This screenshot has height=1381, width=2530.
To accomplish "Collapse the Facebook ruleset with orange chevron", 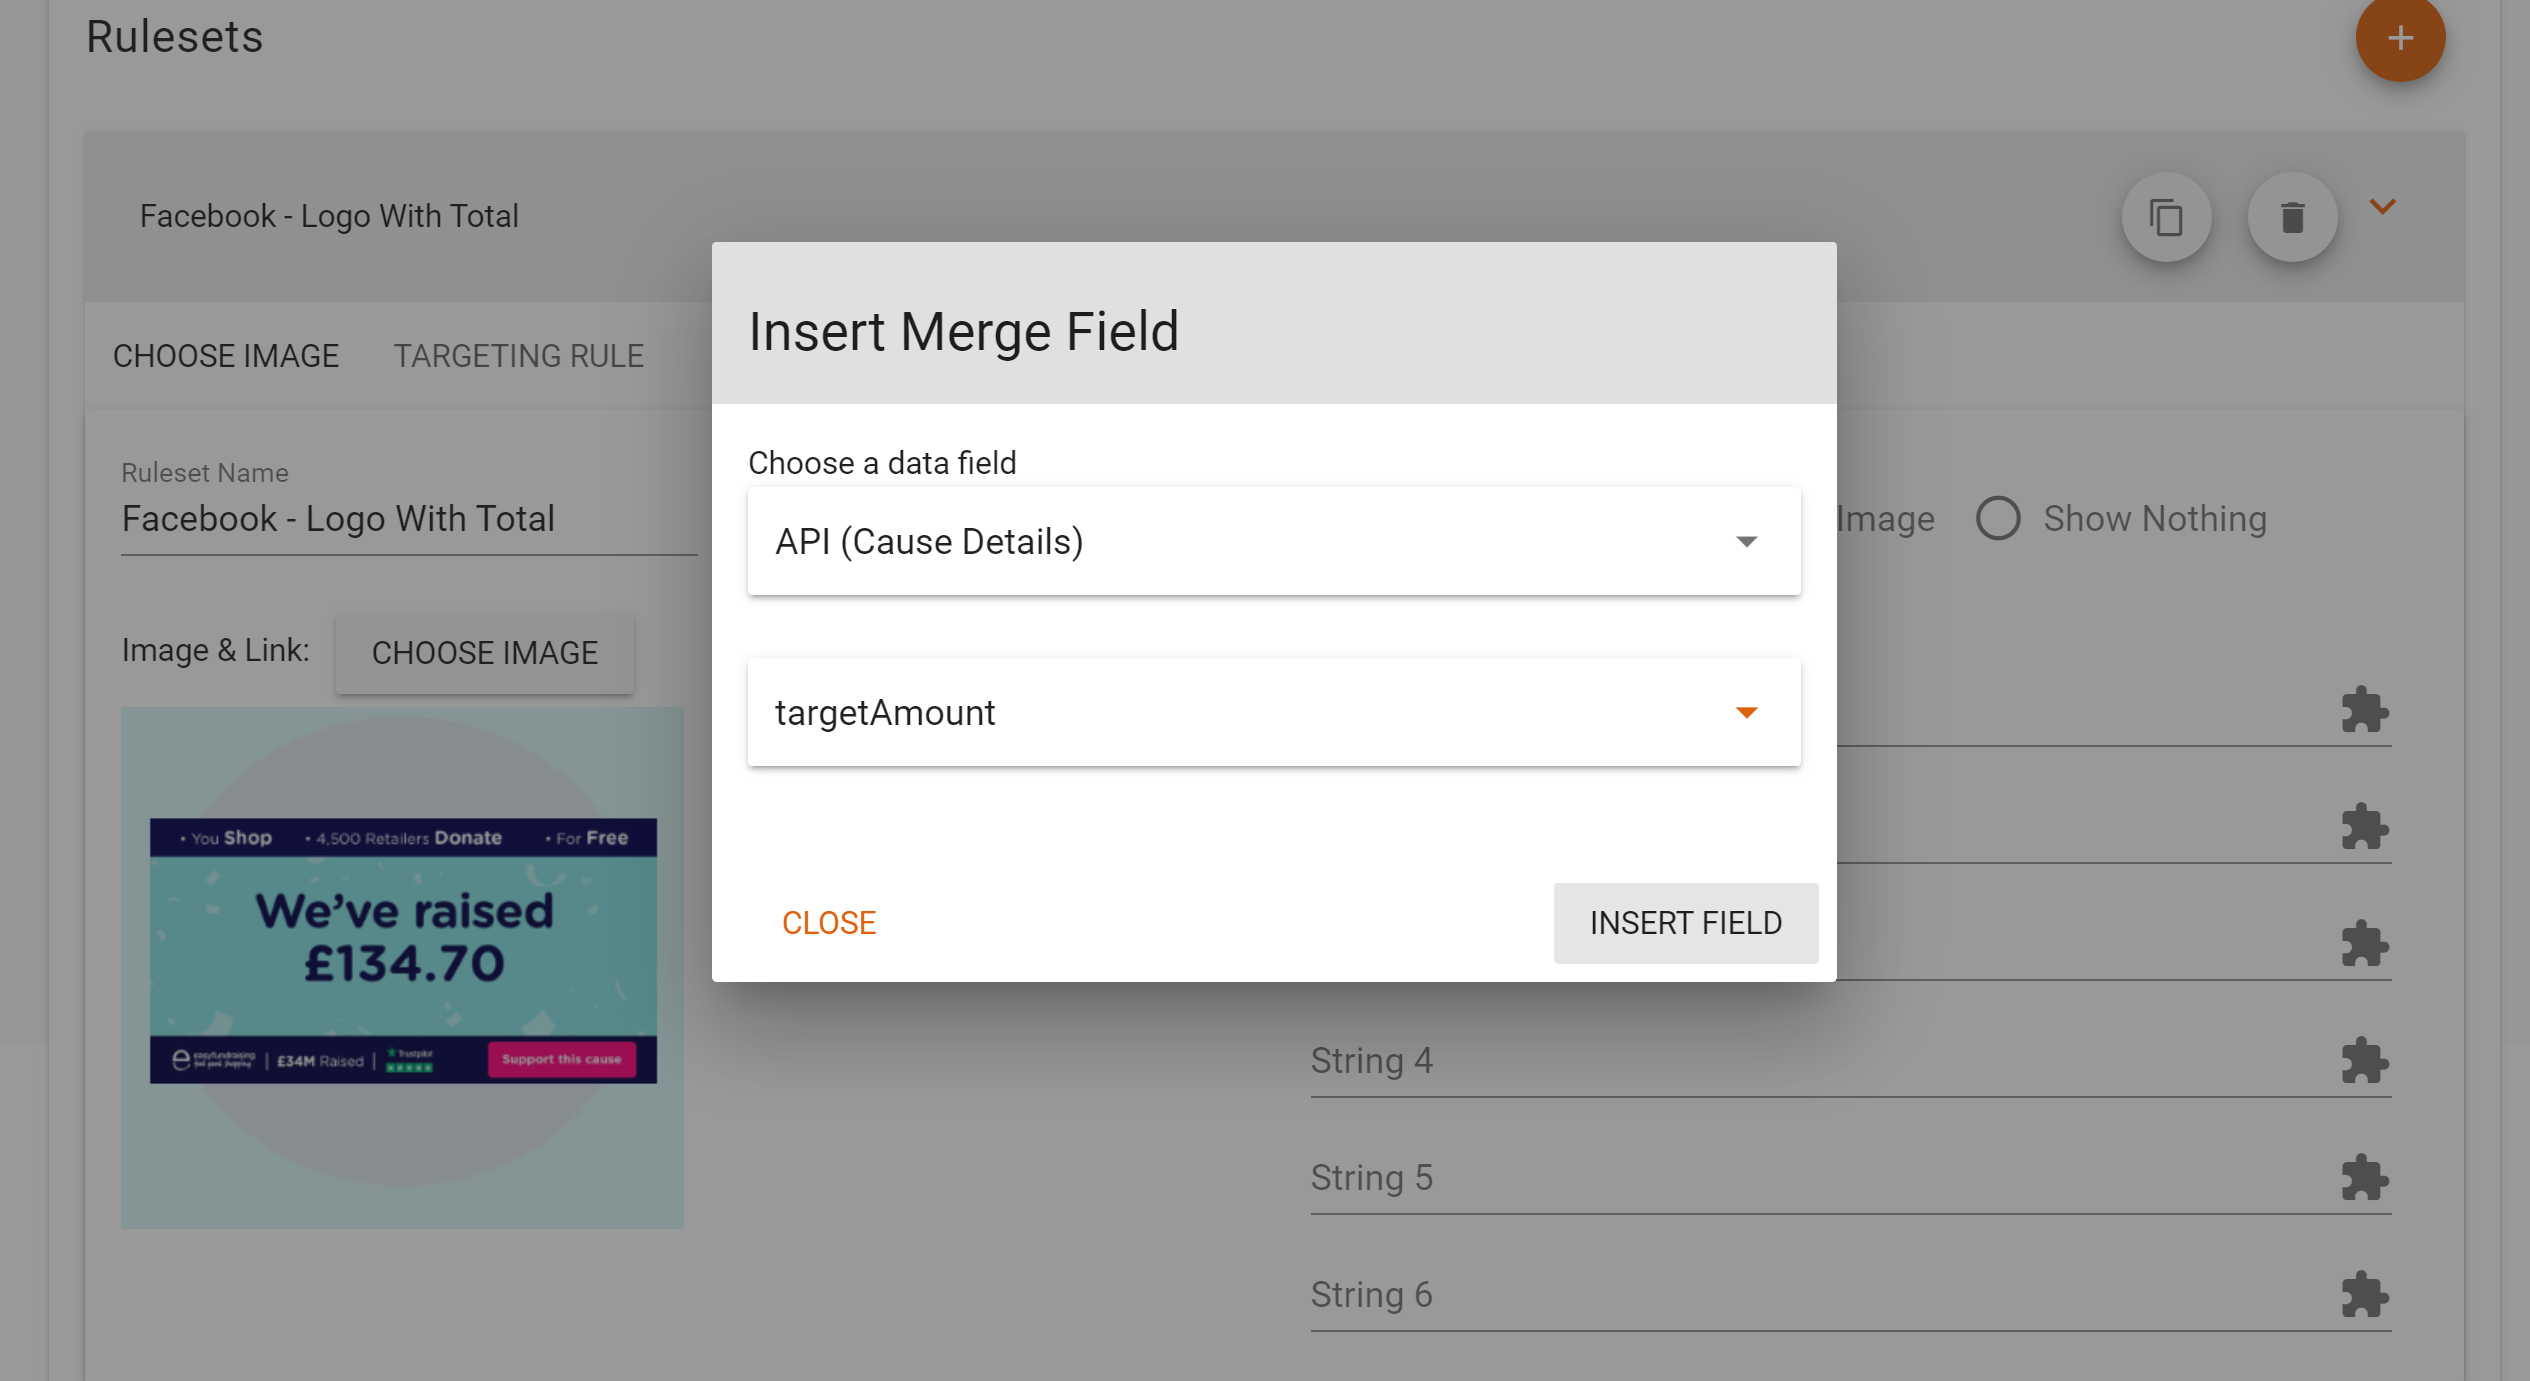I will click(x=2382, y=207).
